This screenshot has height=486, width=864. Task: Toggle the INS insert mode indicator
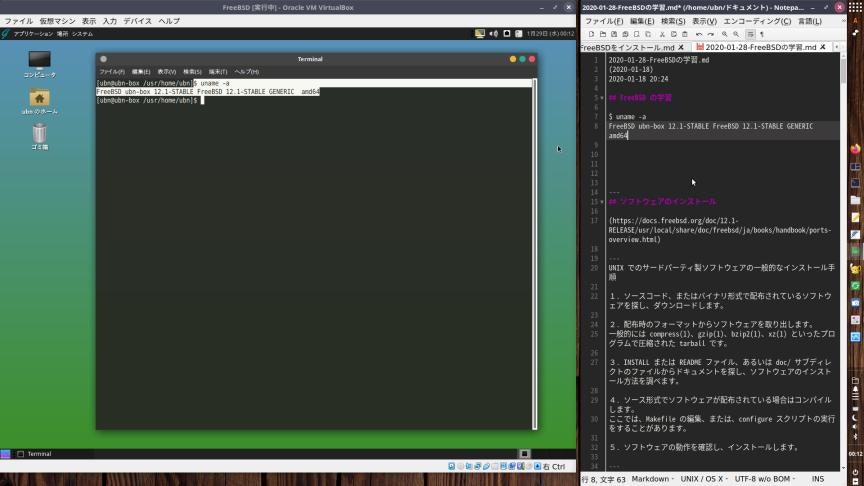[818, 479]
